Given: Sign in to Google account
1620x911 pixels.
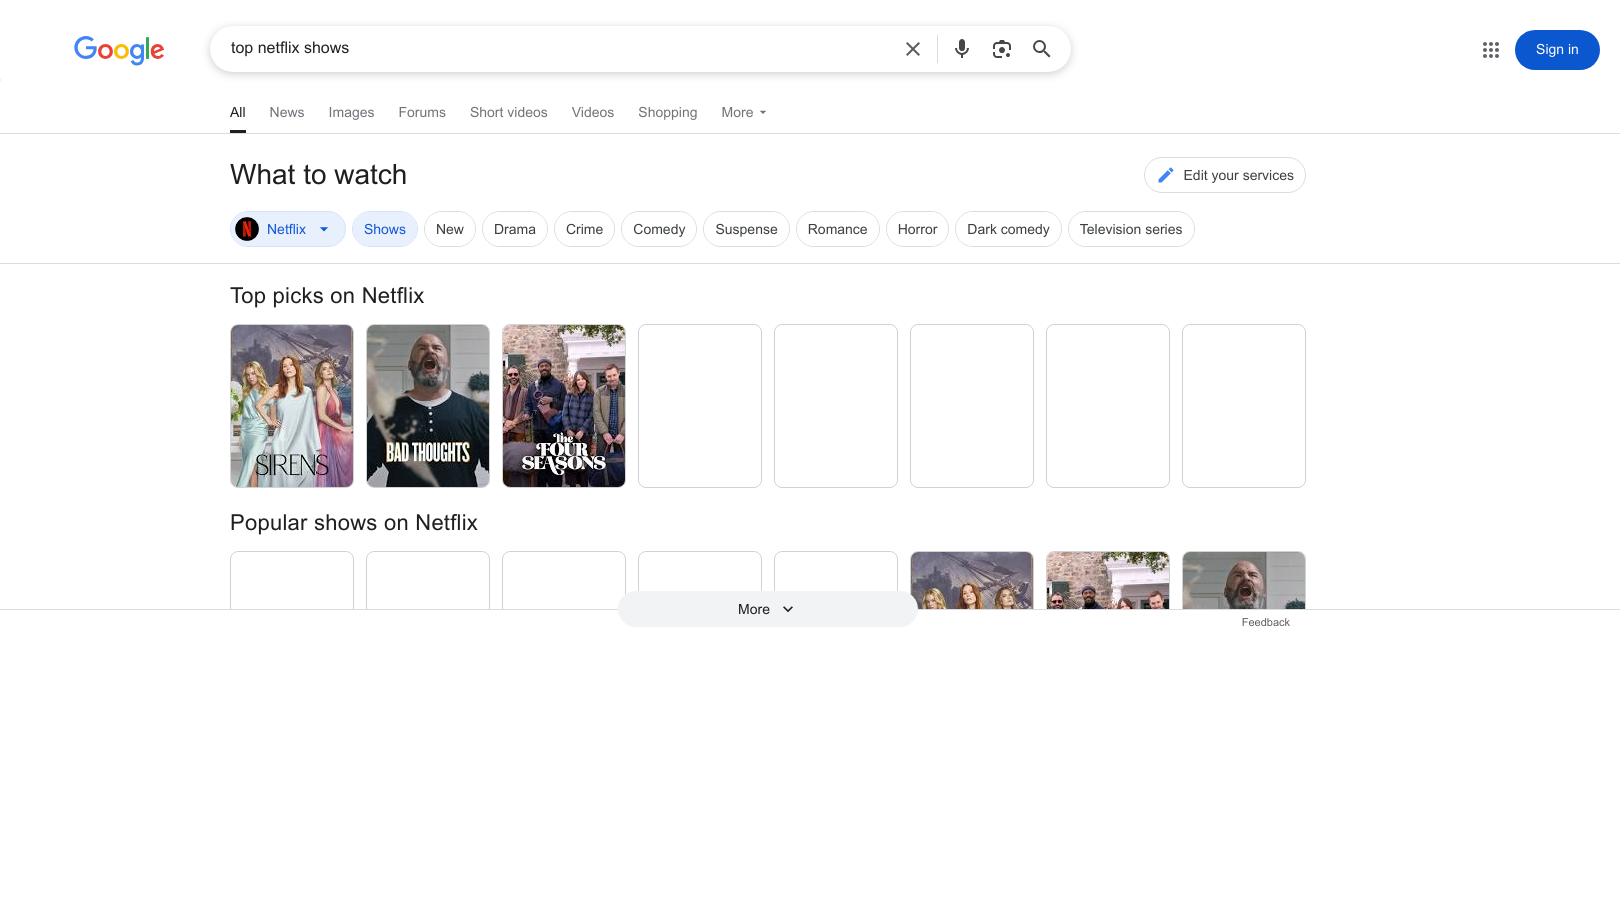Looking at the screenshot, I should click(1557, 50).
